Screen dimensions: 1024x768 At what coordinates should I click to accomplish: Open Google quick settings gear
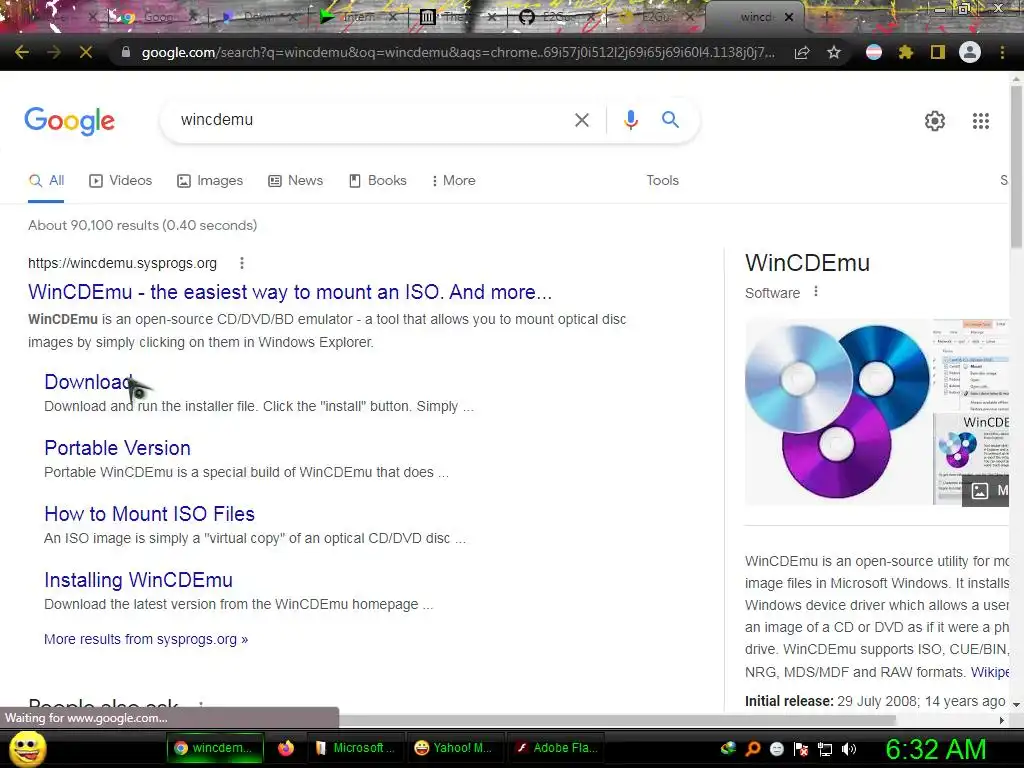pos(935,121)
